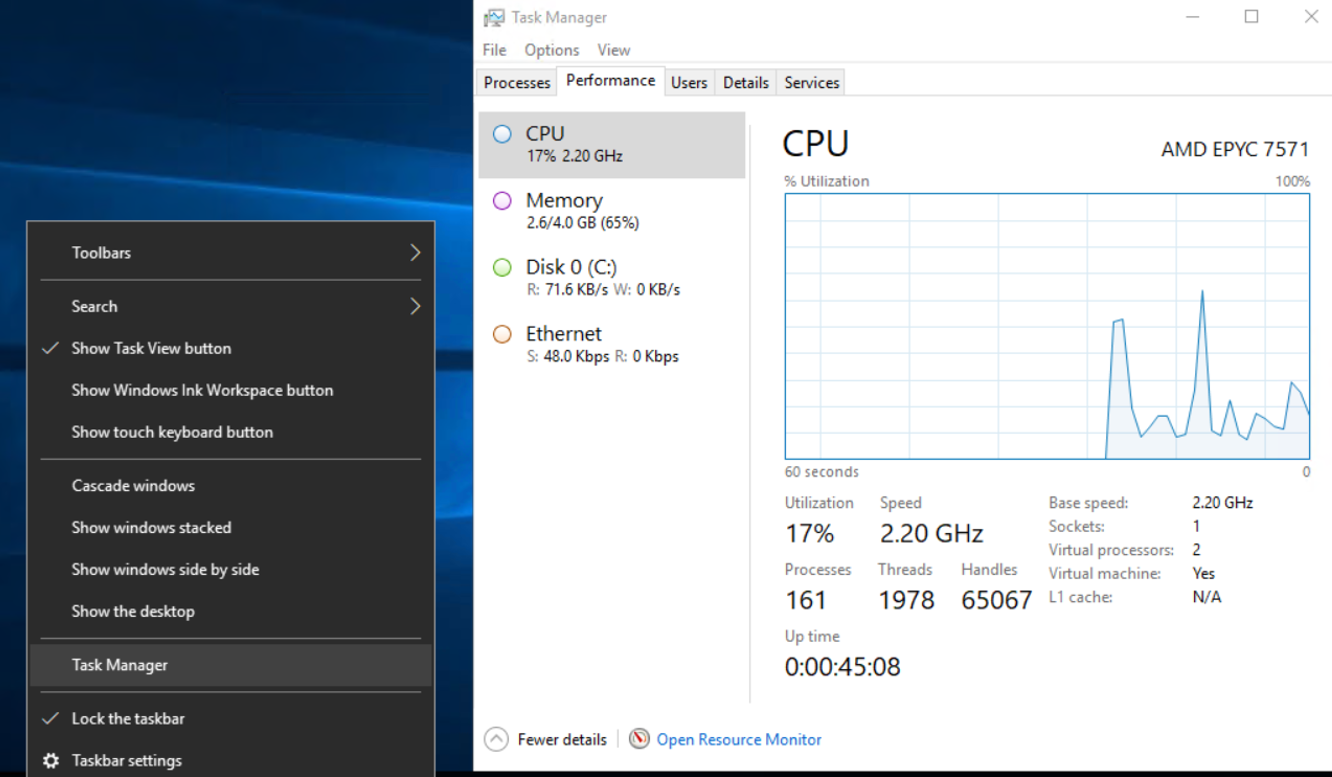
Task: Click the Resource Monitor gauge icon
Action: (x=640, y=740)
